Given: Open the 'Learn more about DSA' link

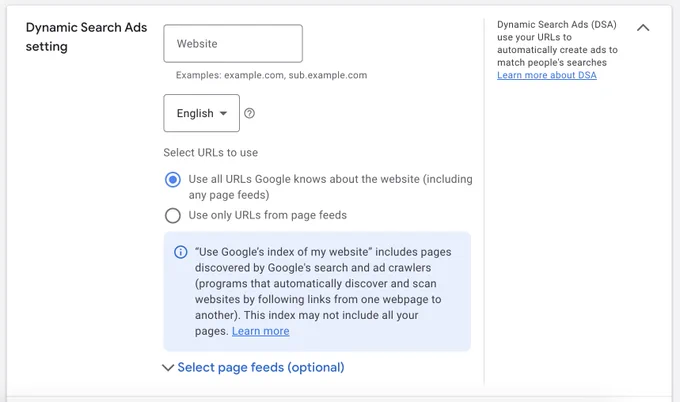Looking at the screenshot, I should (x=547, y=75).
